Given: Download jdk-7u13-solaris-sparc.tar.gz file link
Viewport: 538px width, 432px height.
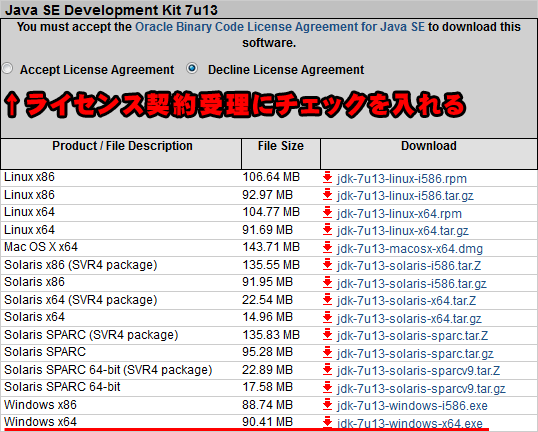Looking at the screenshot, I should 415,354.
